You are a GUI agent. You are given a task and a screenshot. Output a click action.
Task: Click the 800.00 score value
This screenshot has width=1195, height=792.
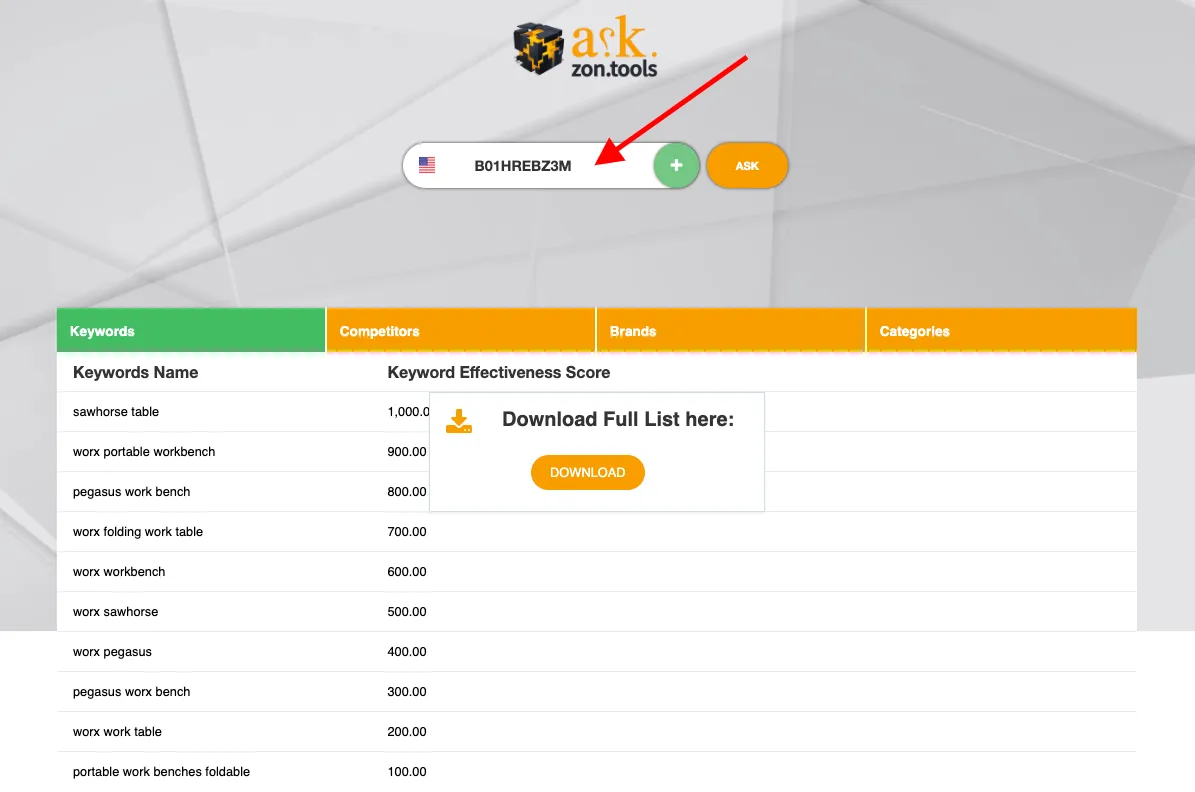click(x=407, y=492)
